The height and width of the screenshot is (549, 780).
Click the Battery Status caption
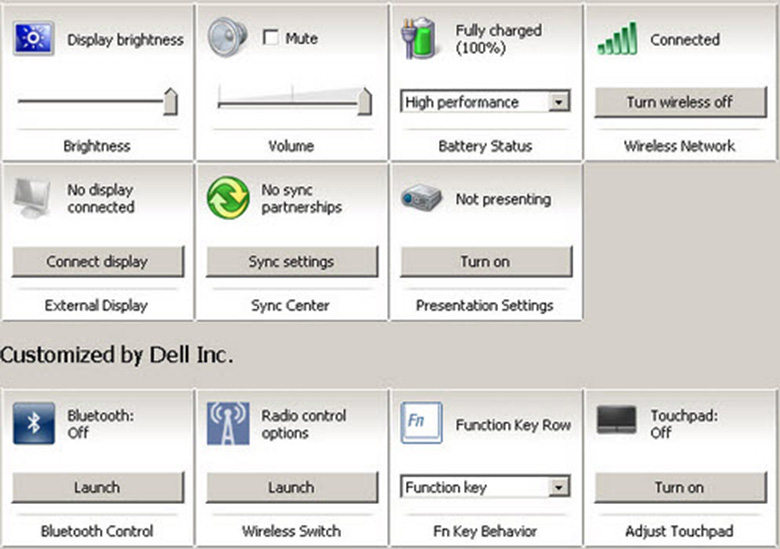[485, 146]
